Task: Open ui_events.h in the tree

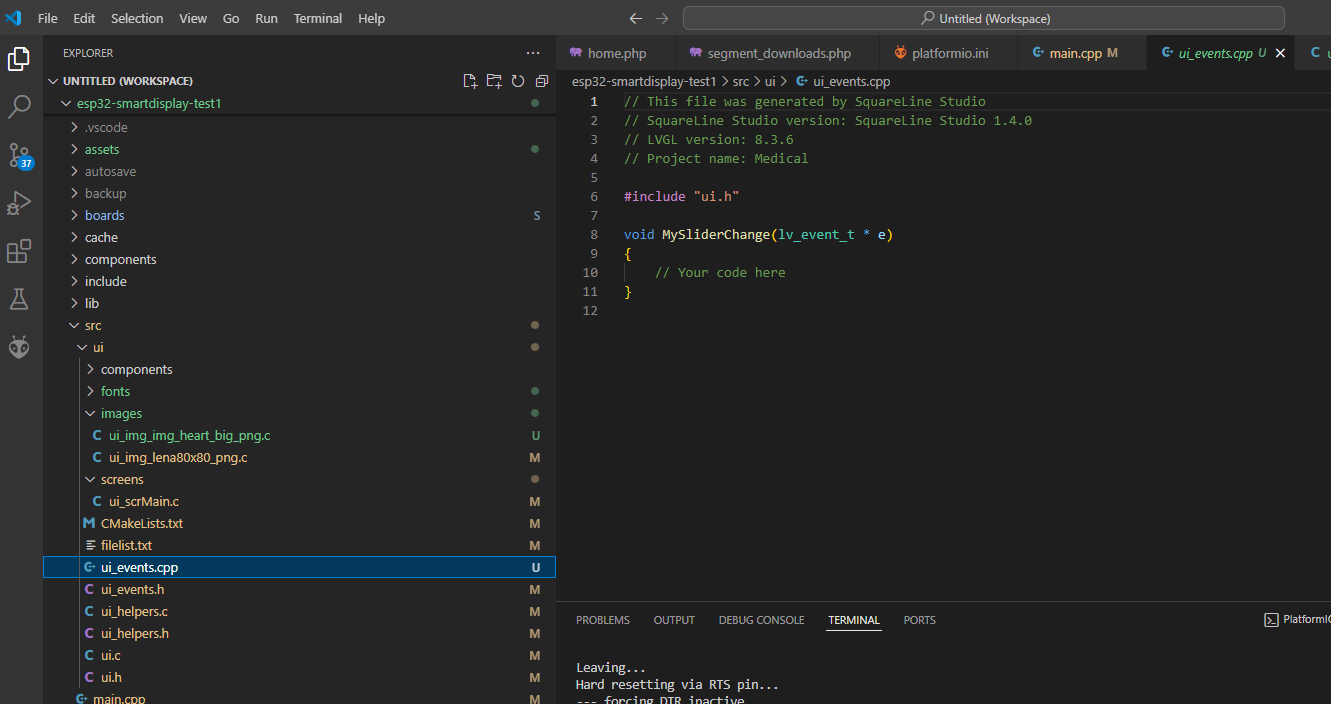Action: pos(299,589)
